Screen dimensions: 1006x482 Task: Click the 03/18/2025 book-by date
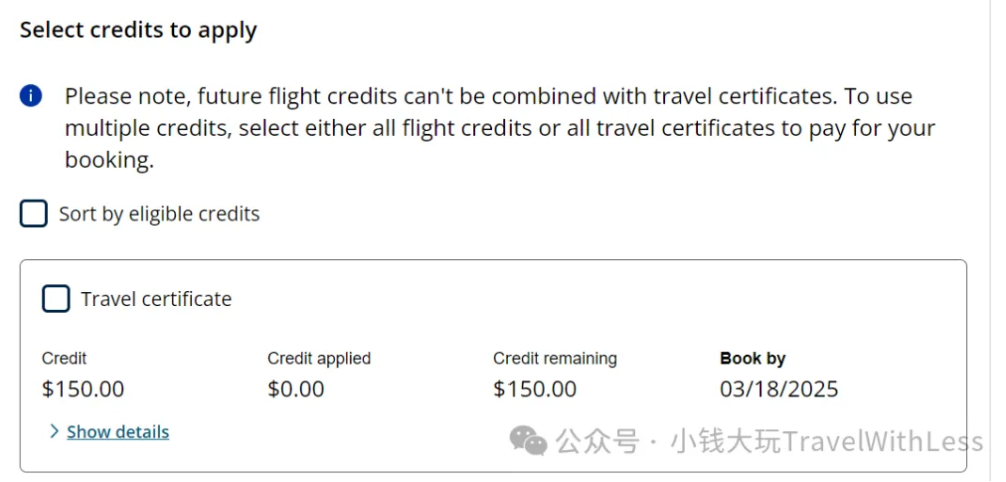[779, 389]
